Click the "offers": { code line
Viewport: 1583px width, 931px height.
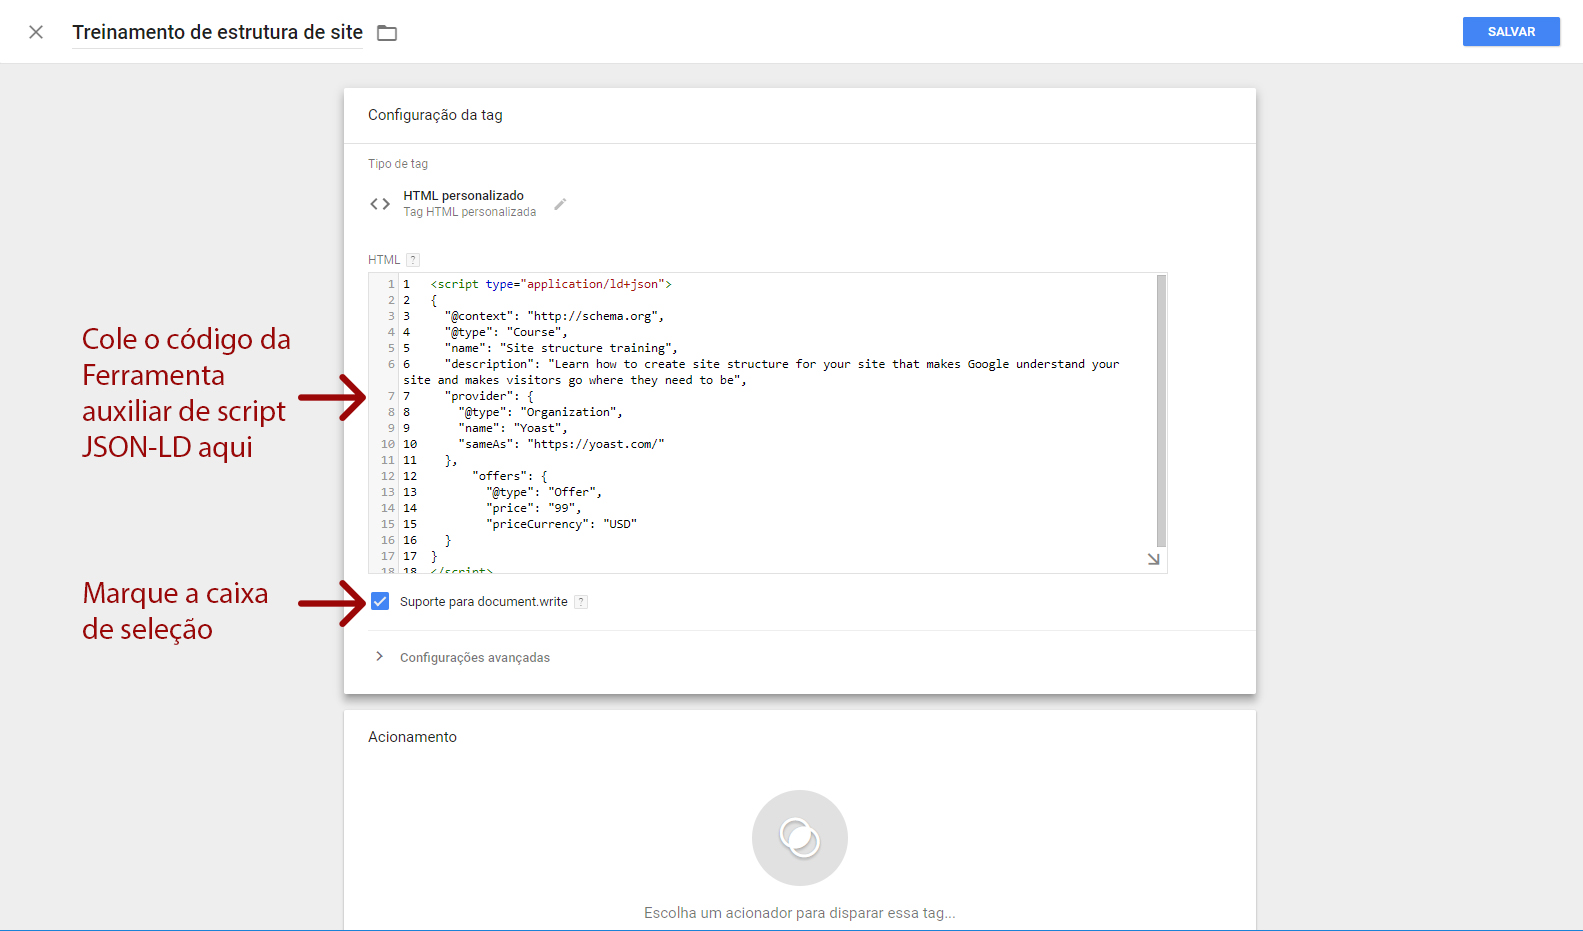509,476
